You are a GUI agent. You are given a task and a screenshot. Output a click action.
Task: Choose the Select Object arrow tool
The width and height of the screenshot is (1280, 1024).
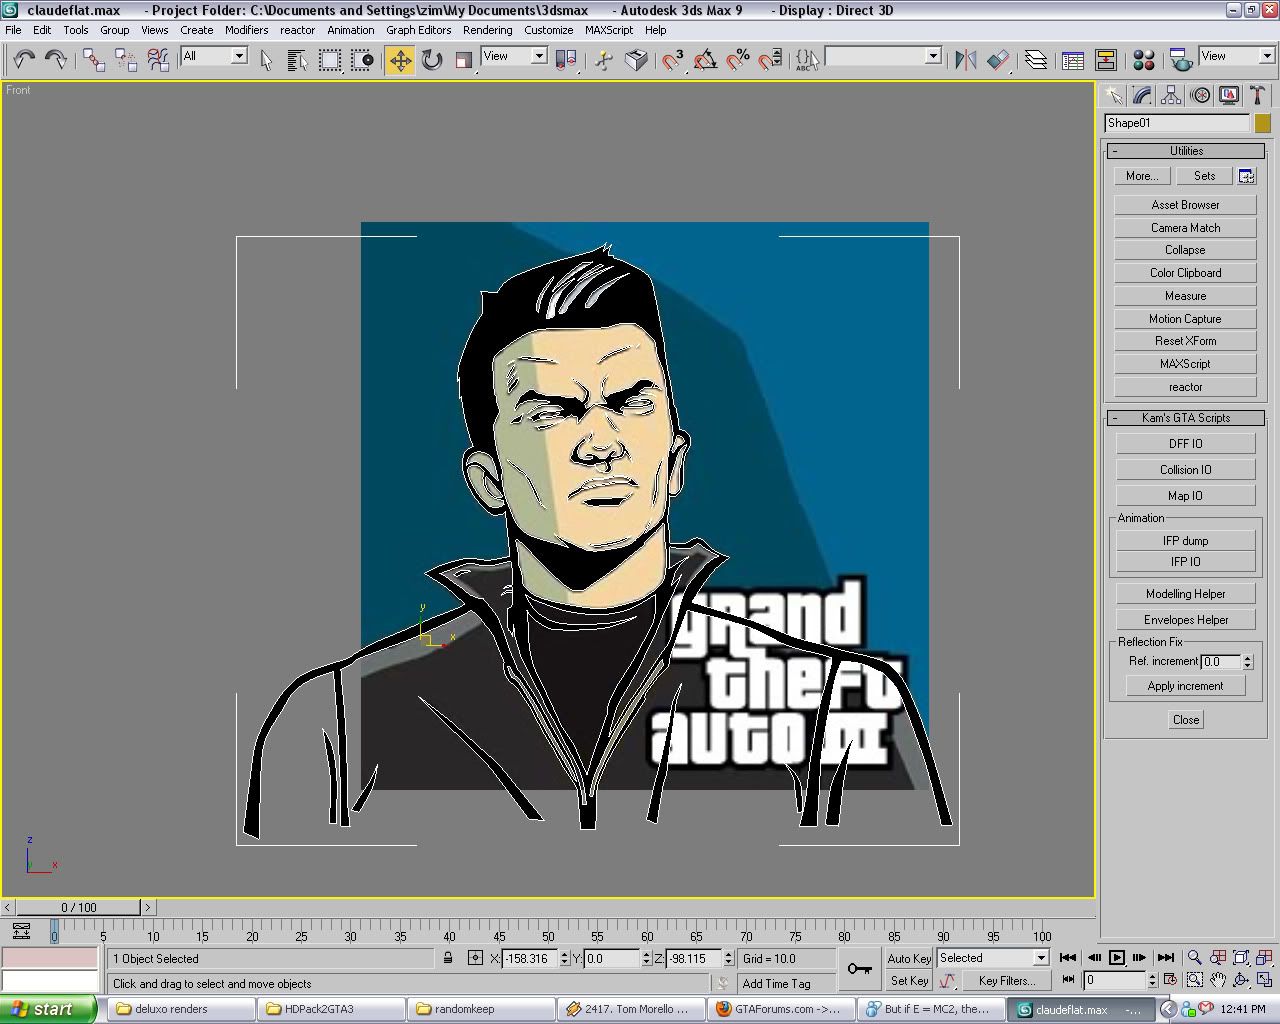coord(266,60)
